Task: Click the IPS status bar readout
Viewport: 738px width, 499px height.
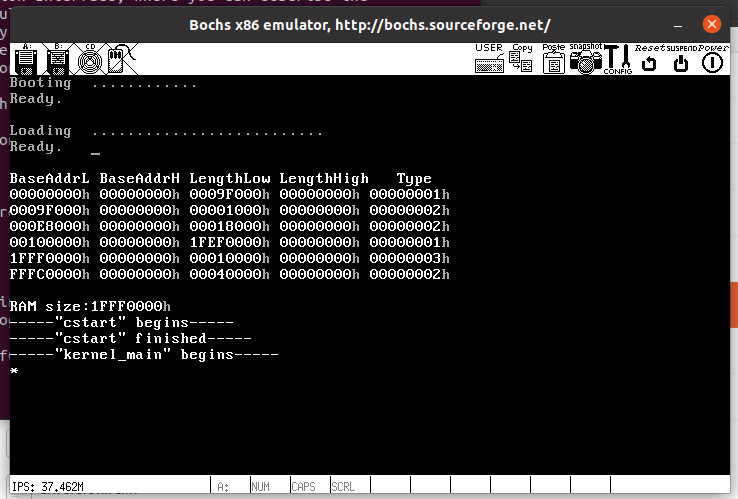Action: pyautogui.click(x=48, y=486)
